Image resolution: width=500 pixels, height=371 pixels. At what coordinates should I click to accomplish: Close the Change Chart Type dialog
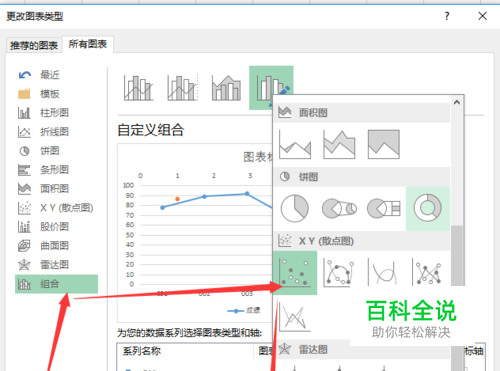482,16
